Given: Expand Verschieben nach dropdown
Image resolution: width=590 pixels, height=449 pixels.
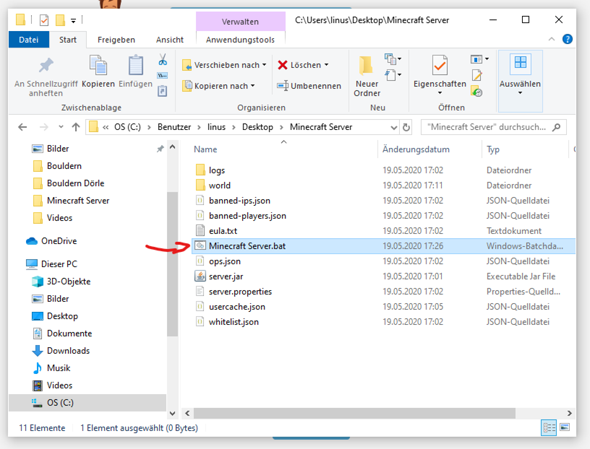Looking at the screenshot, I should click(265, 65).
